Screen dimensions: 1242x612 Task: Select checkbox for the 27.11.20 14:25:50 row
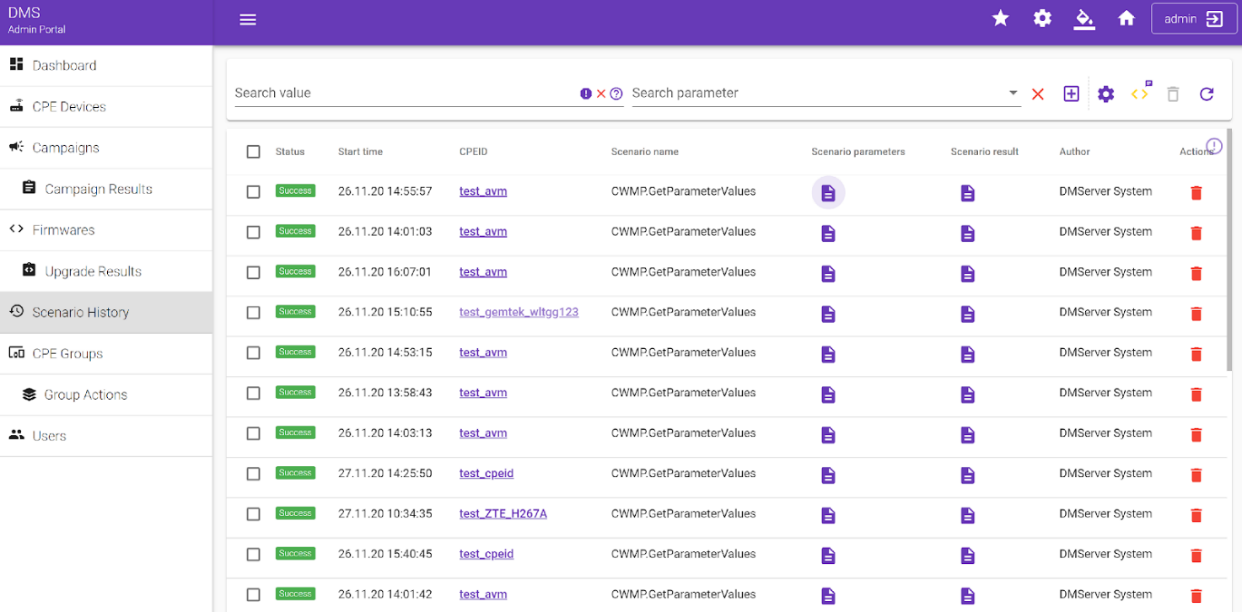point(253,474)
